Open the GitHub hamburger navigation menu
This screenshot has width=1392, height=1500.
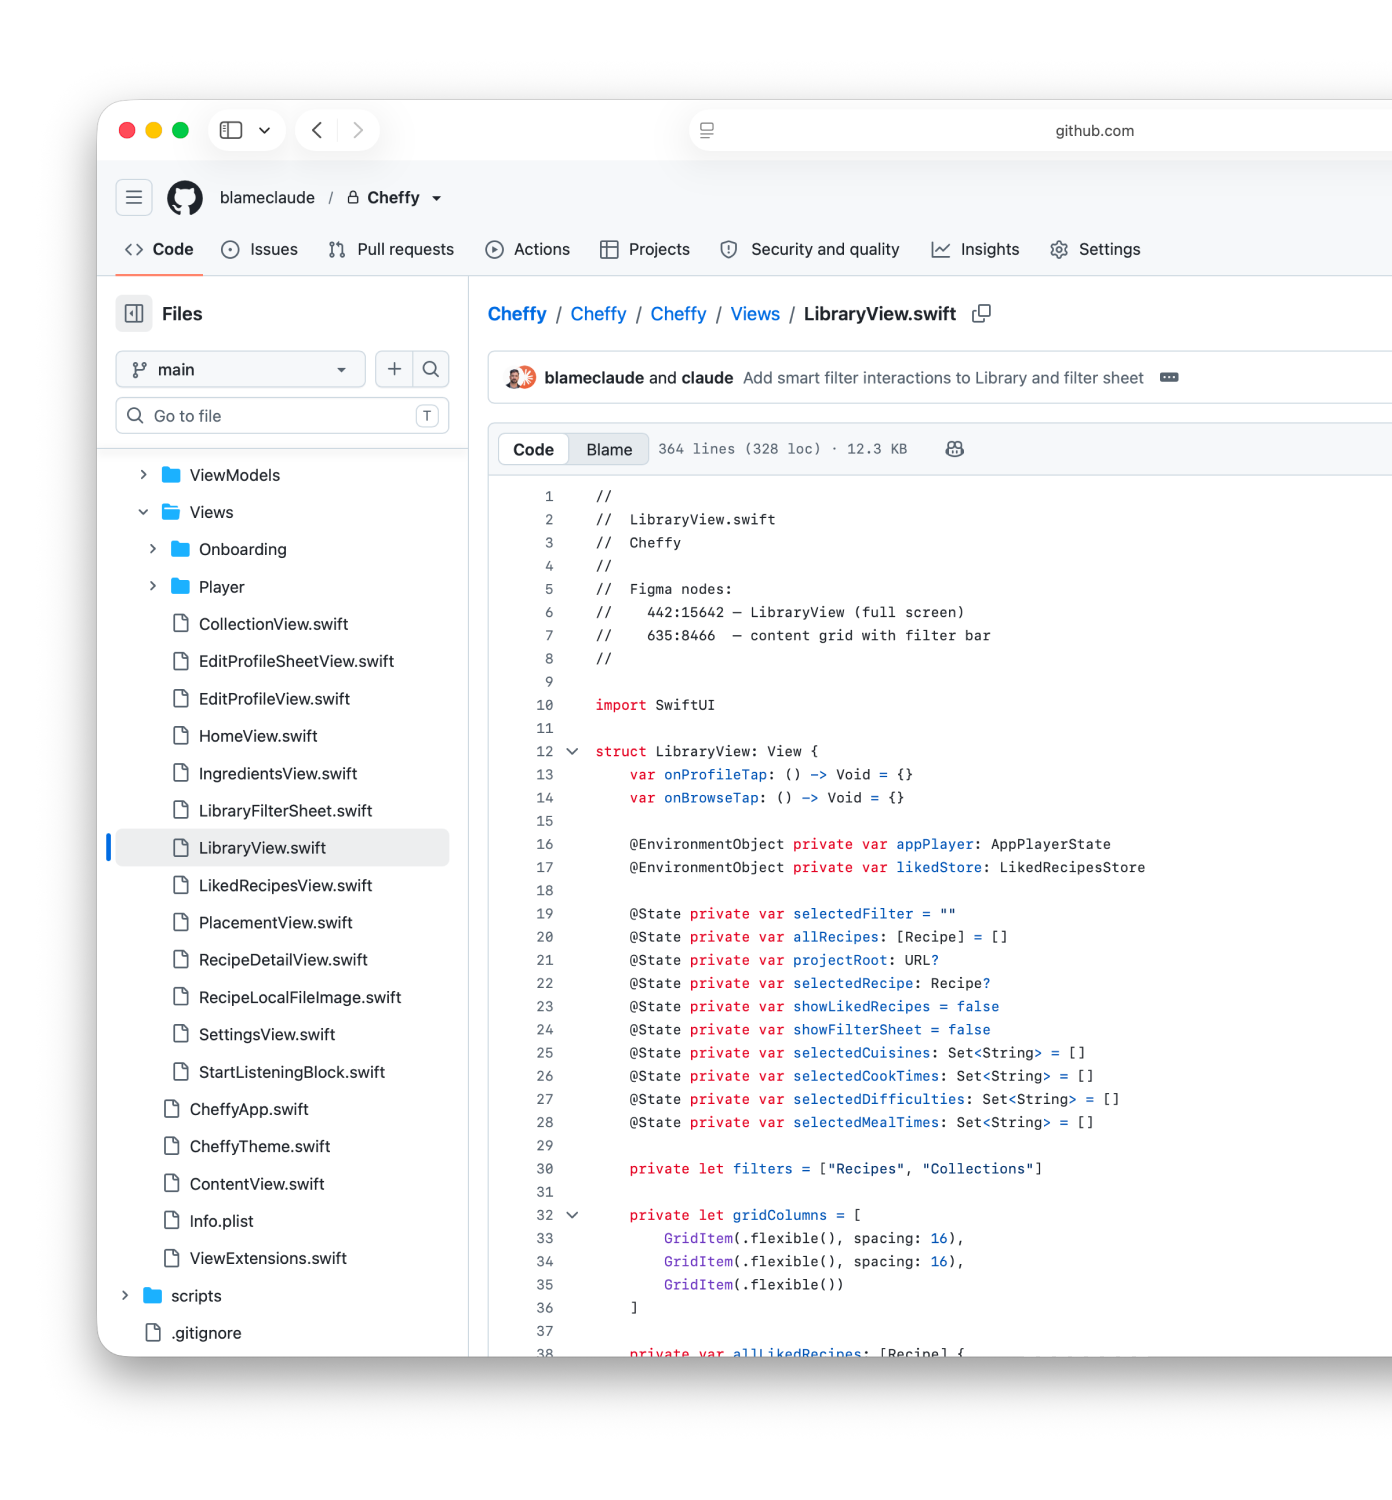134,198
